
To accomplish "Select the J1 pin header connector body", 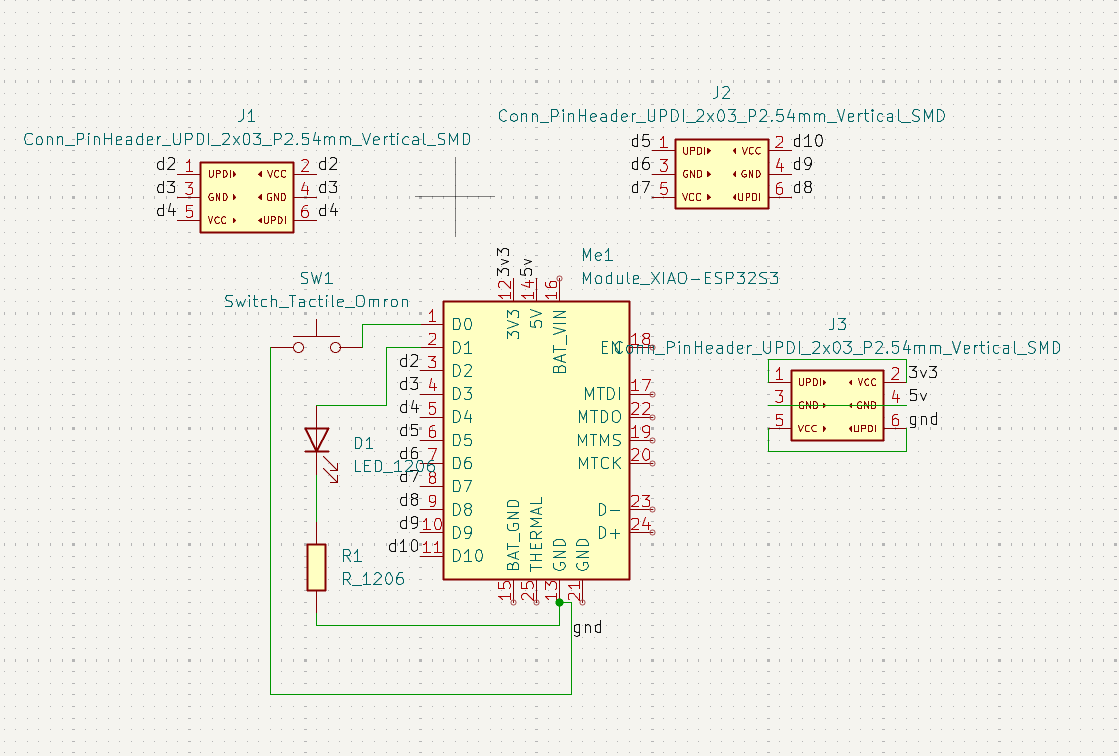I will pos(247,197).
